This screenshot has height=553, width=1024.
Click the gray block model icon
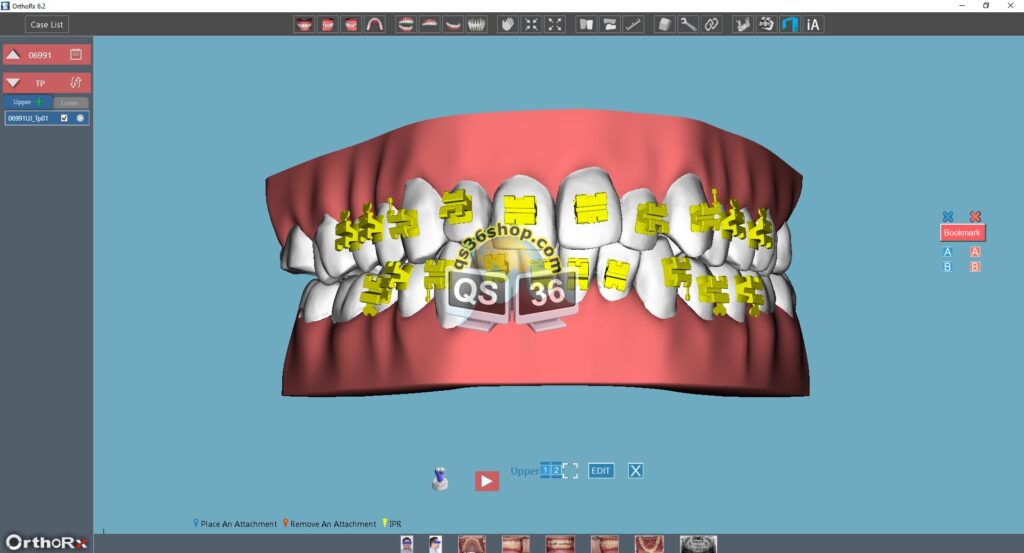664,25
